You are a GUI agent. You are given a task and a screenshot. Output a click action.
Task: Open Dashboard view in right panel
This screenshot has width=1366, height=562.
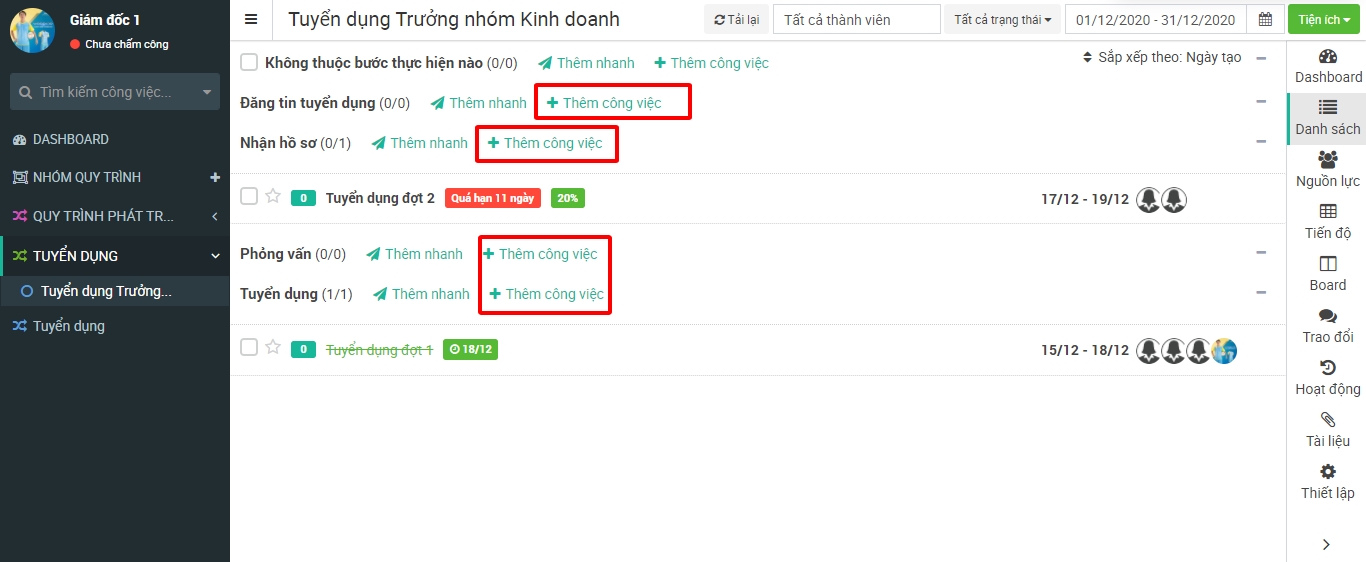[x=1327, y=66]
